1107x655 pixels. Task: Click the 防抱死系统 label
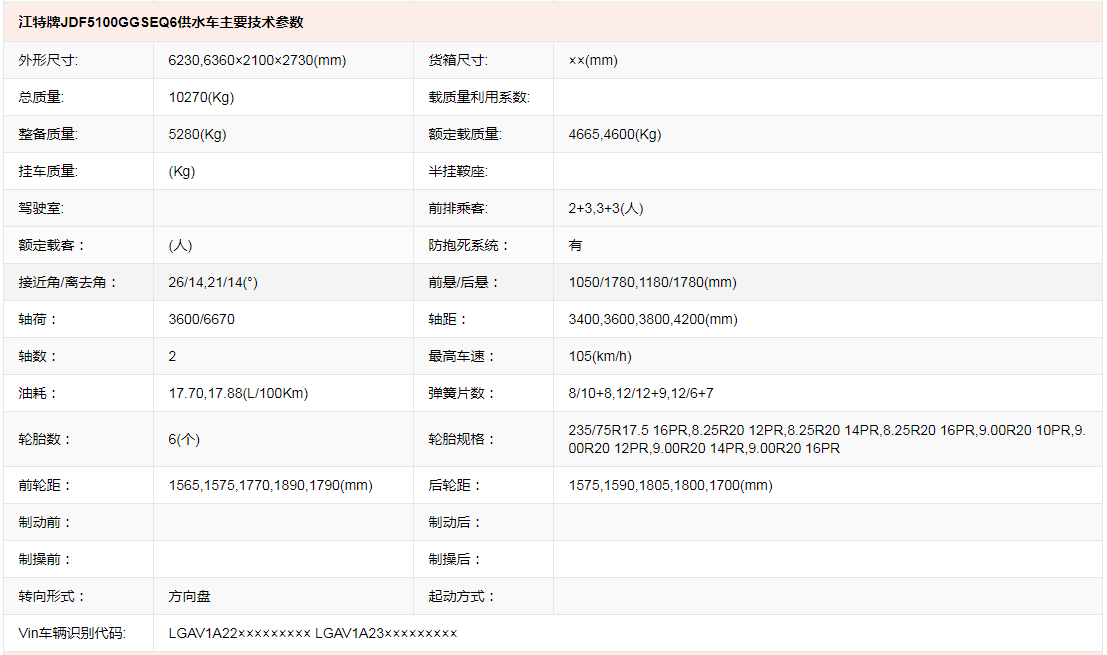[x=469, y=246]
